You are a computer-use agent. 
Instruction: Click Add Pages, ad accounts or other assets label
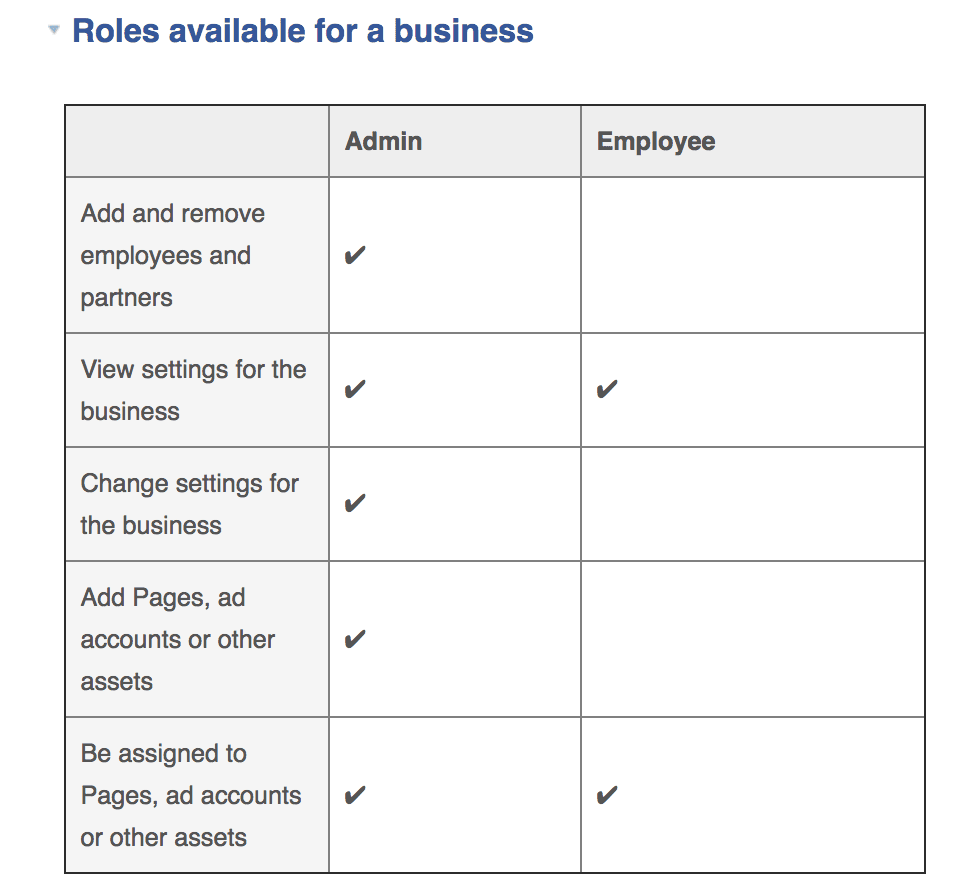pos(177,640)
